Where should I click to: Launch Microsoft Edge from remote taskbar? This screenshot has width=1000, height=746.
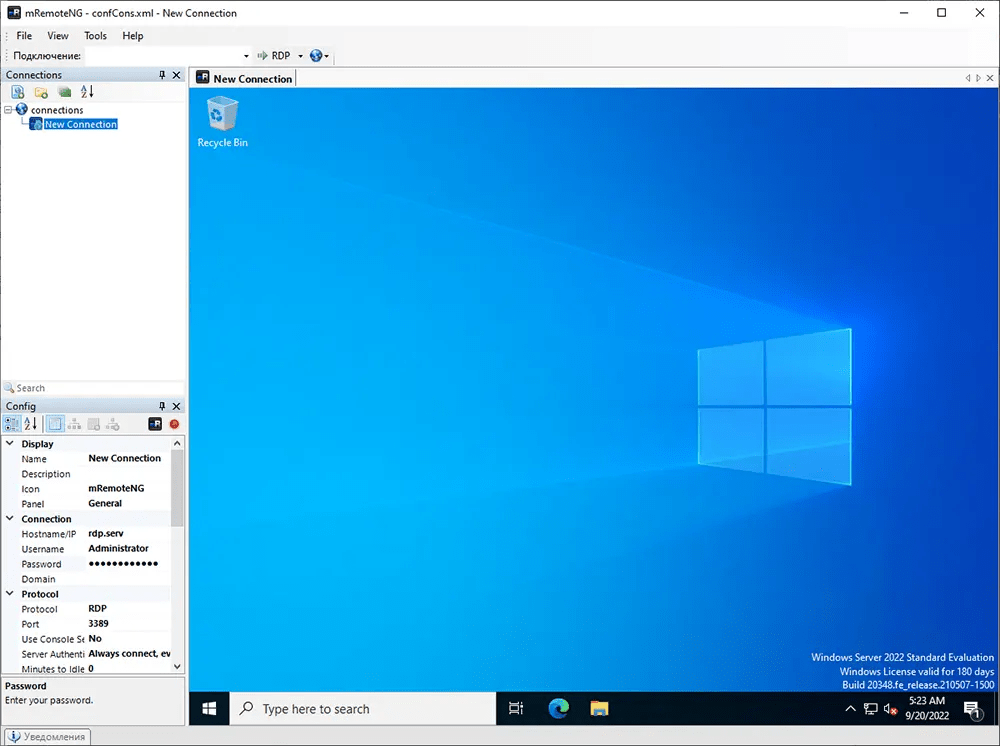coord(559,708)
